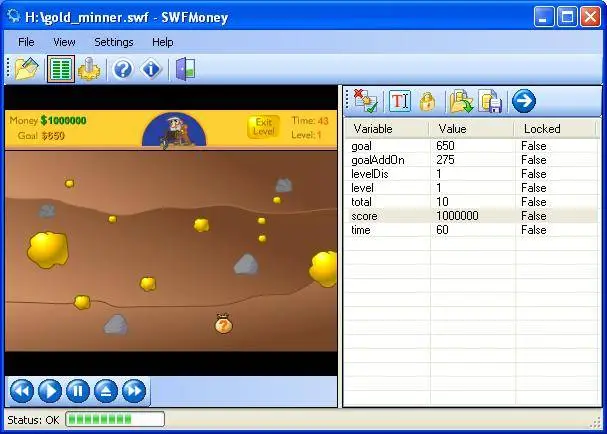The image size is (607, 434).
Task: Click the Locked column header
Action: pos(555,129)
